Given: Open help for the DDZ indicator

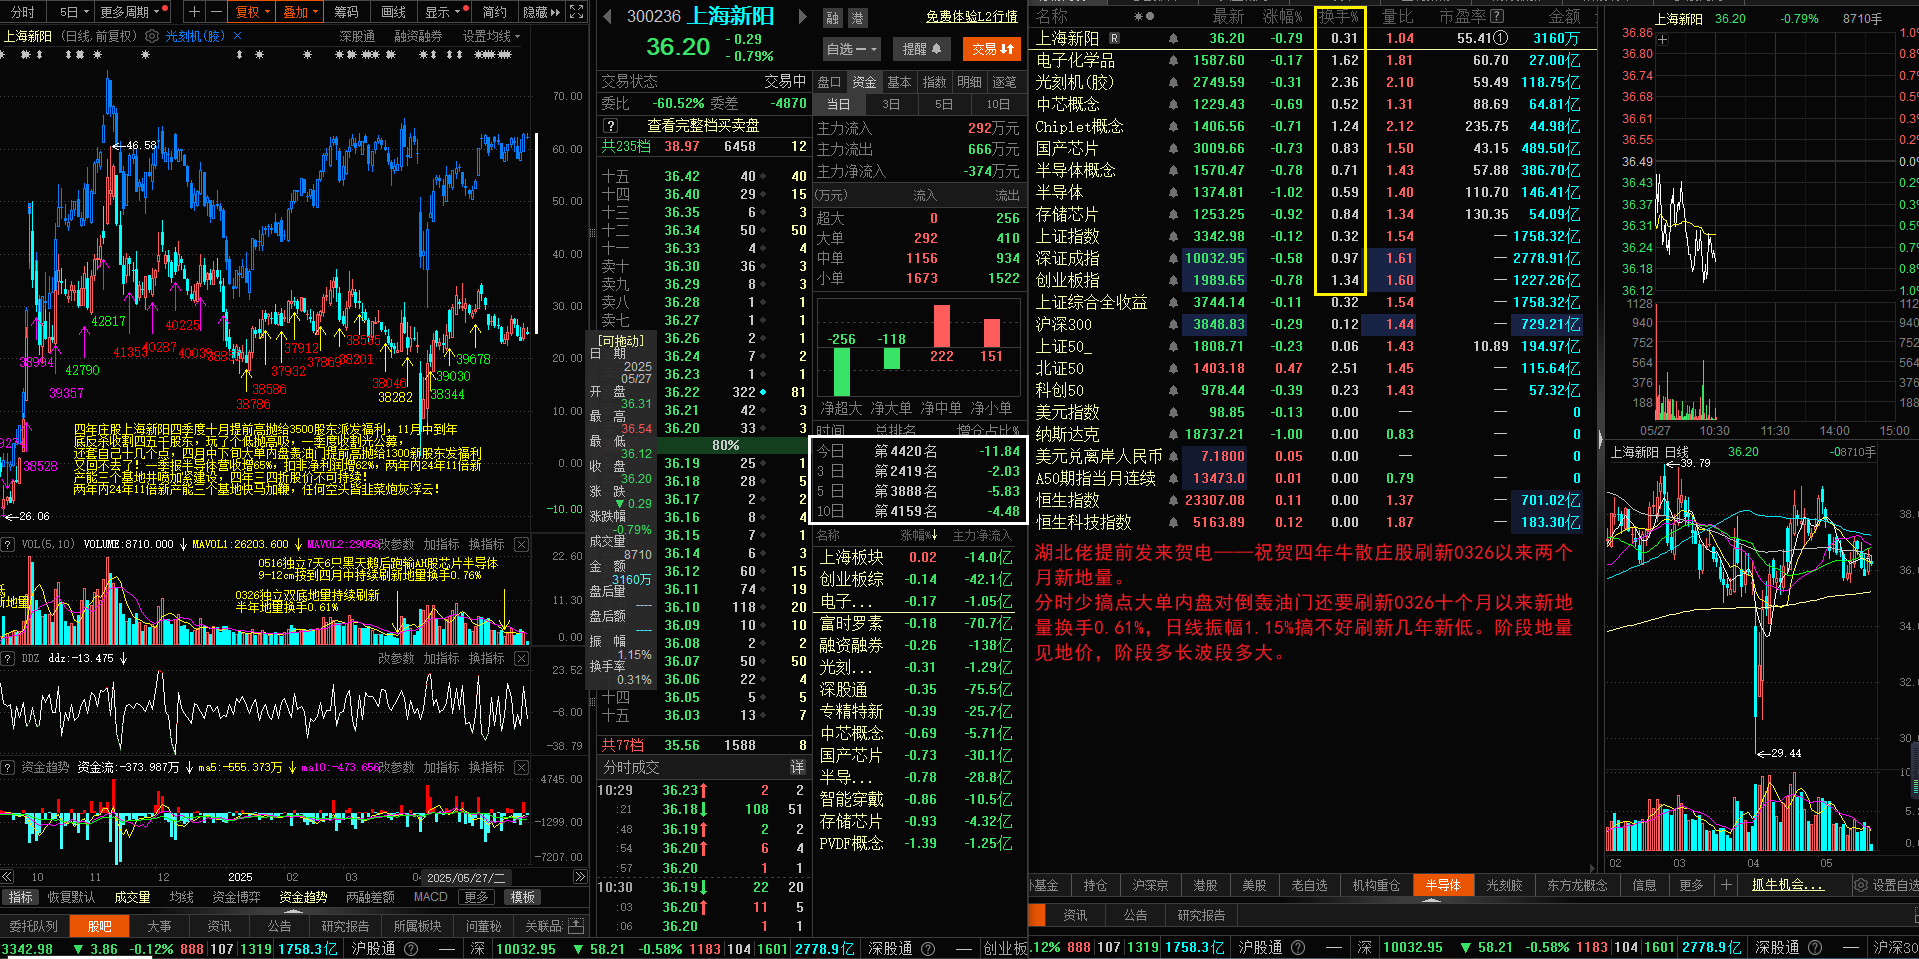Looking at the screenshot, I should tap(8, 659).
